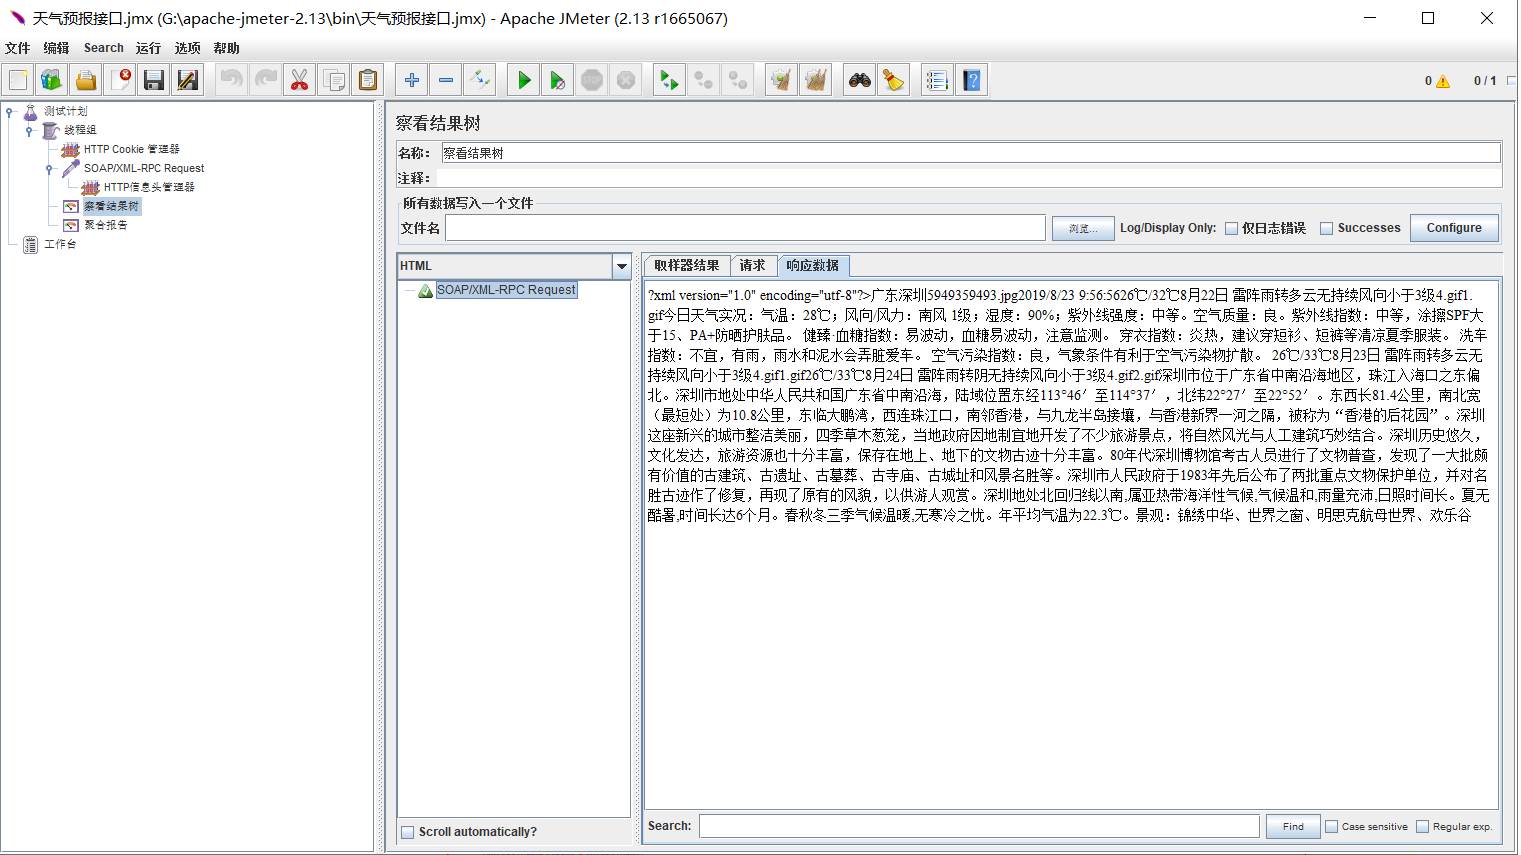Select HTTP信息头管理器 tree item
The width and height of the screenshot is (1521, 855).
click(149, 187)
